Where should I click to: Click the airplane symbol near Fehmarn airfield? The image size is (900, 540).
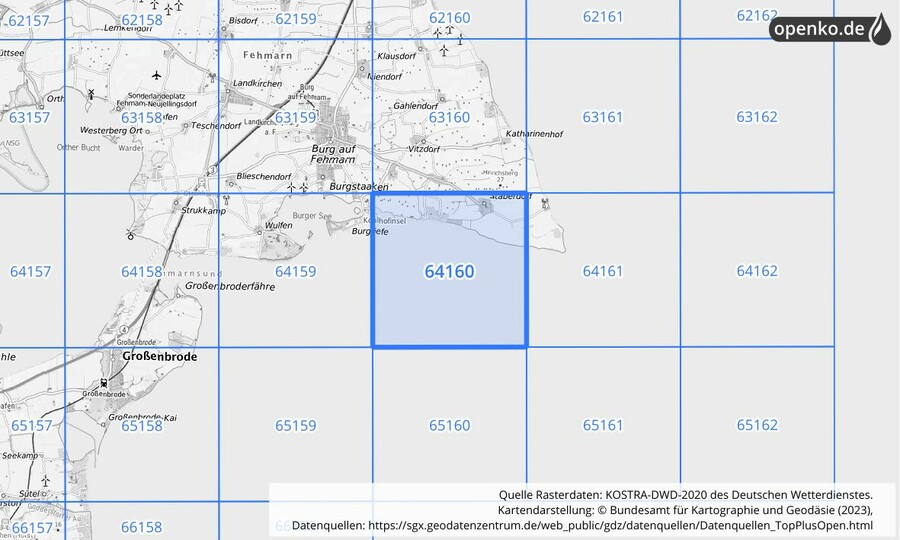tap(156, 76)
